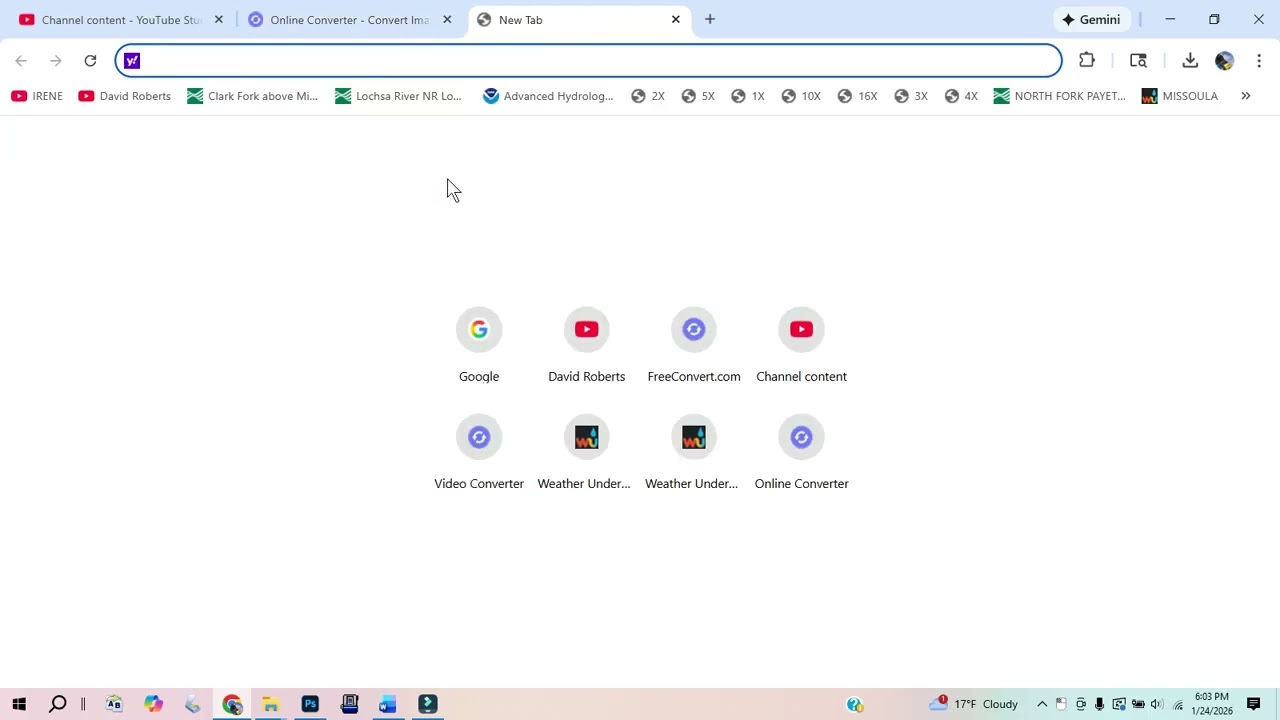Image resolution: width=1280 pixels, height=720 pixels.
Task: Open the 4X bookmark
Action: [x=961, y=96]
